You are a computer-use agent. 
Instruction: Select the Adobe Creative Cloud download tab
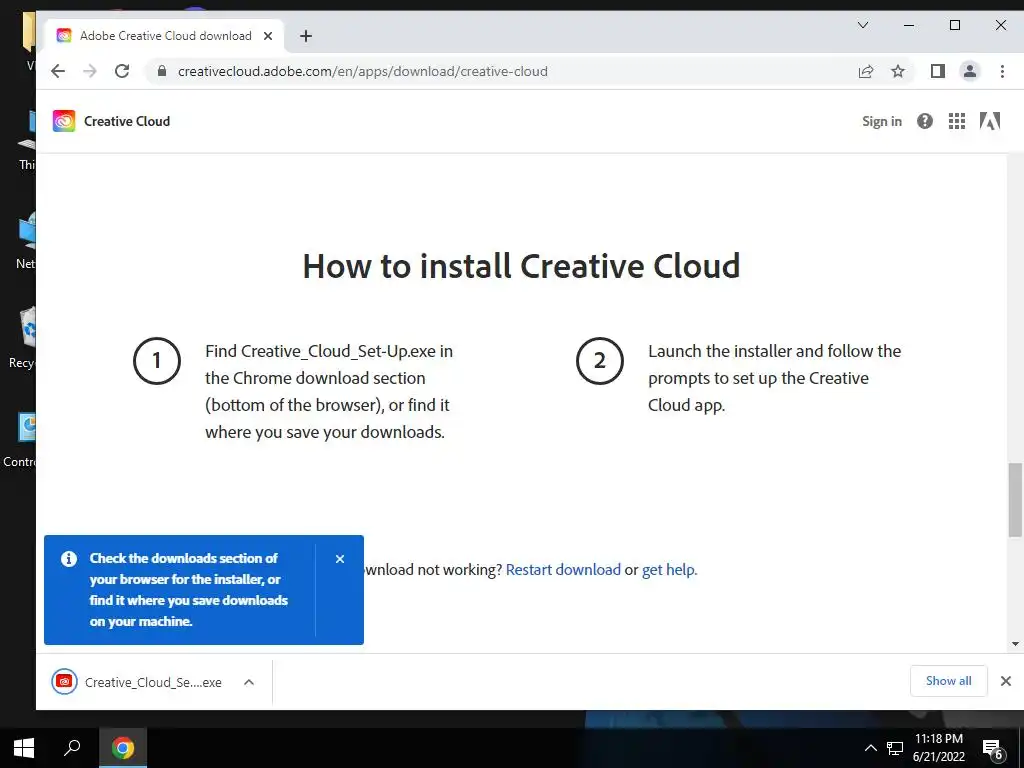click(165, 36)
